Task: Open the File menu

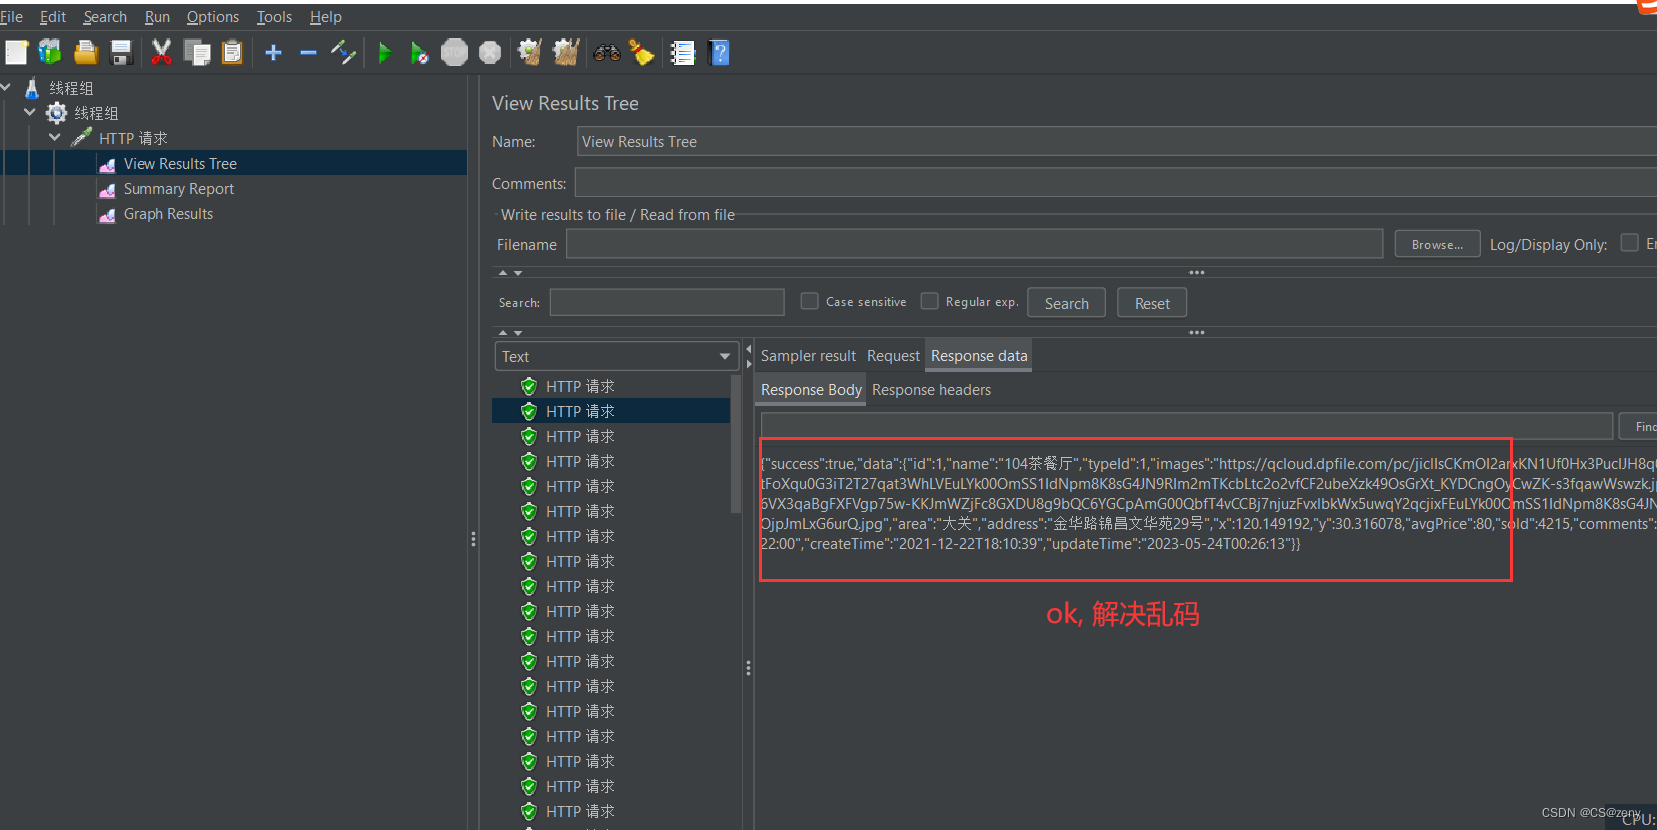Action: 11,17
